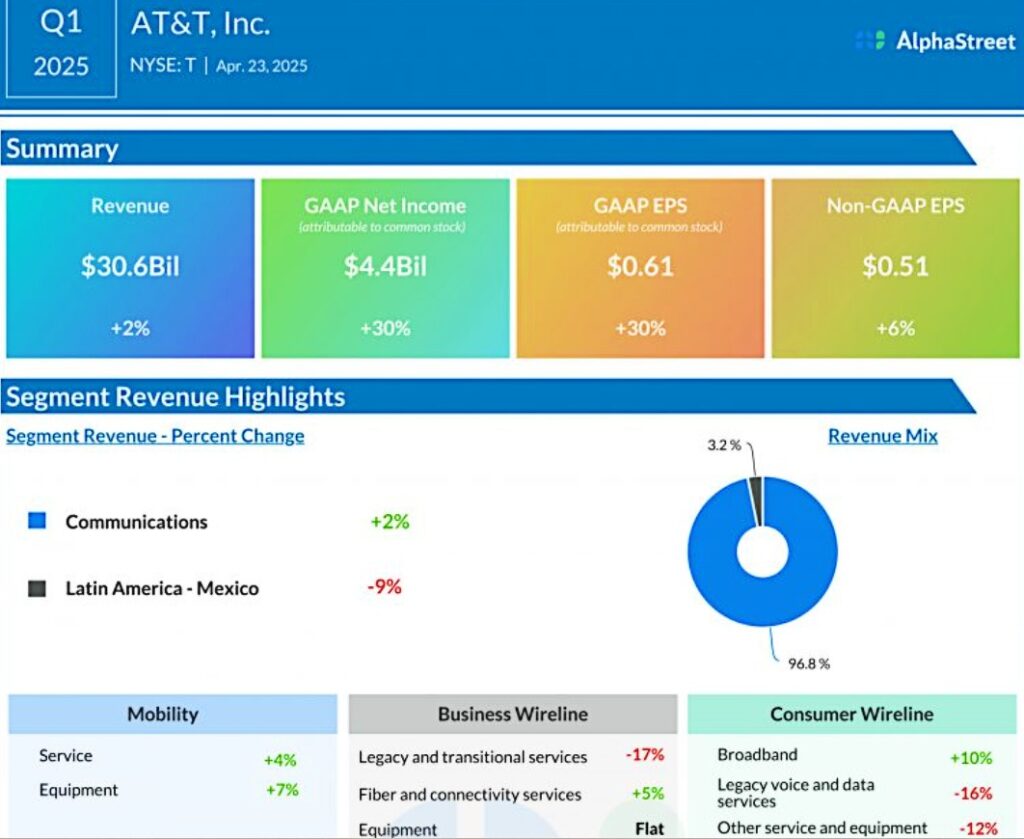Click the Latin America -9% value
The height and width of the screenshot is (839, 1024).
pos(385,586)
